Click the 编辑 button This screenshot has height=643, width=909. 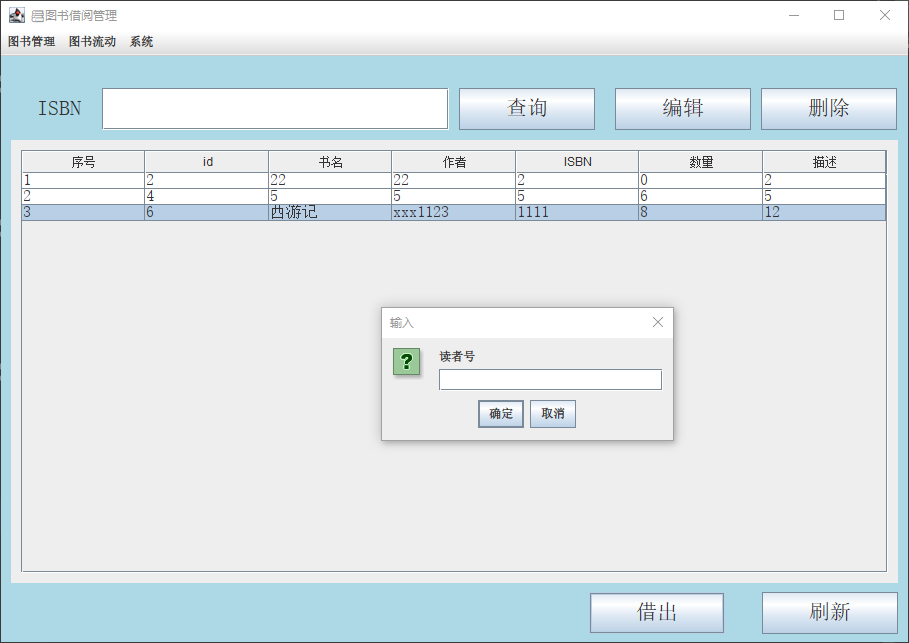pyautogui.click(x=683, y=108)
